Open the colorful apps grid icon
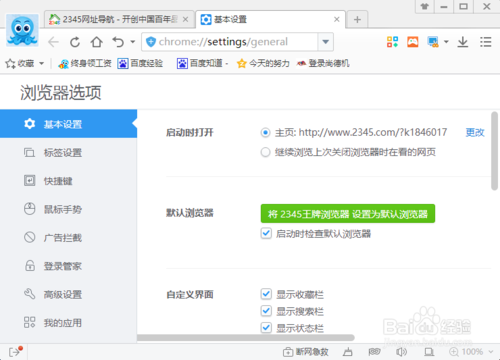The image size is (500, 360). pyautogui.click(x=392, y=42)
